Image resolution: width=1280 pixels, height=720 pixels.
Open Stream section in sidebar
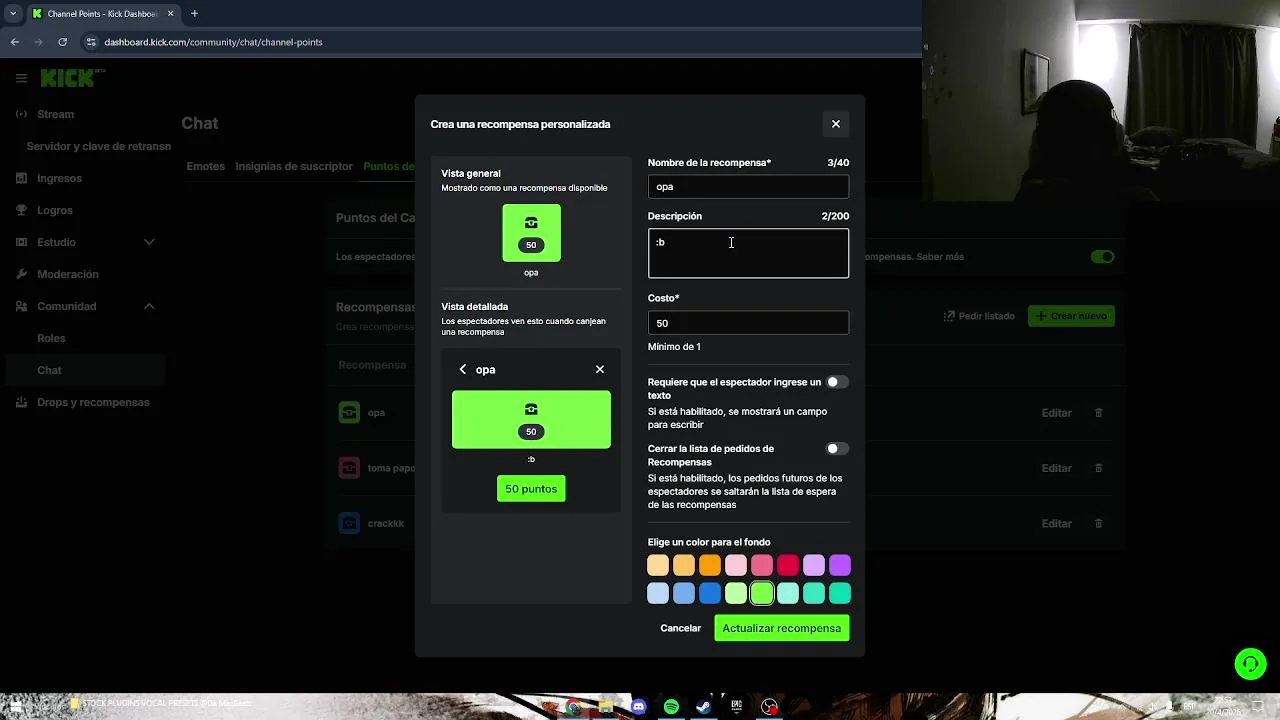coord(55,114)
